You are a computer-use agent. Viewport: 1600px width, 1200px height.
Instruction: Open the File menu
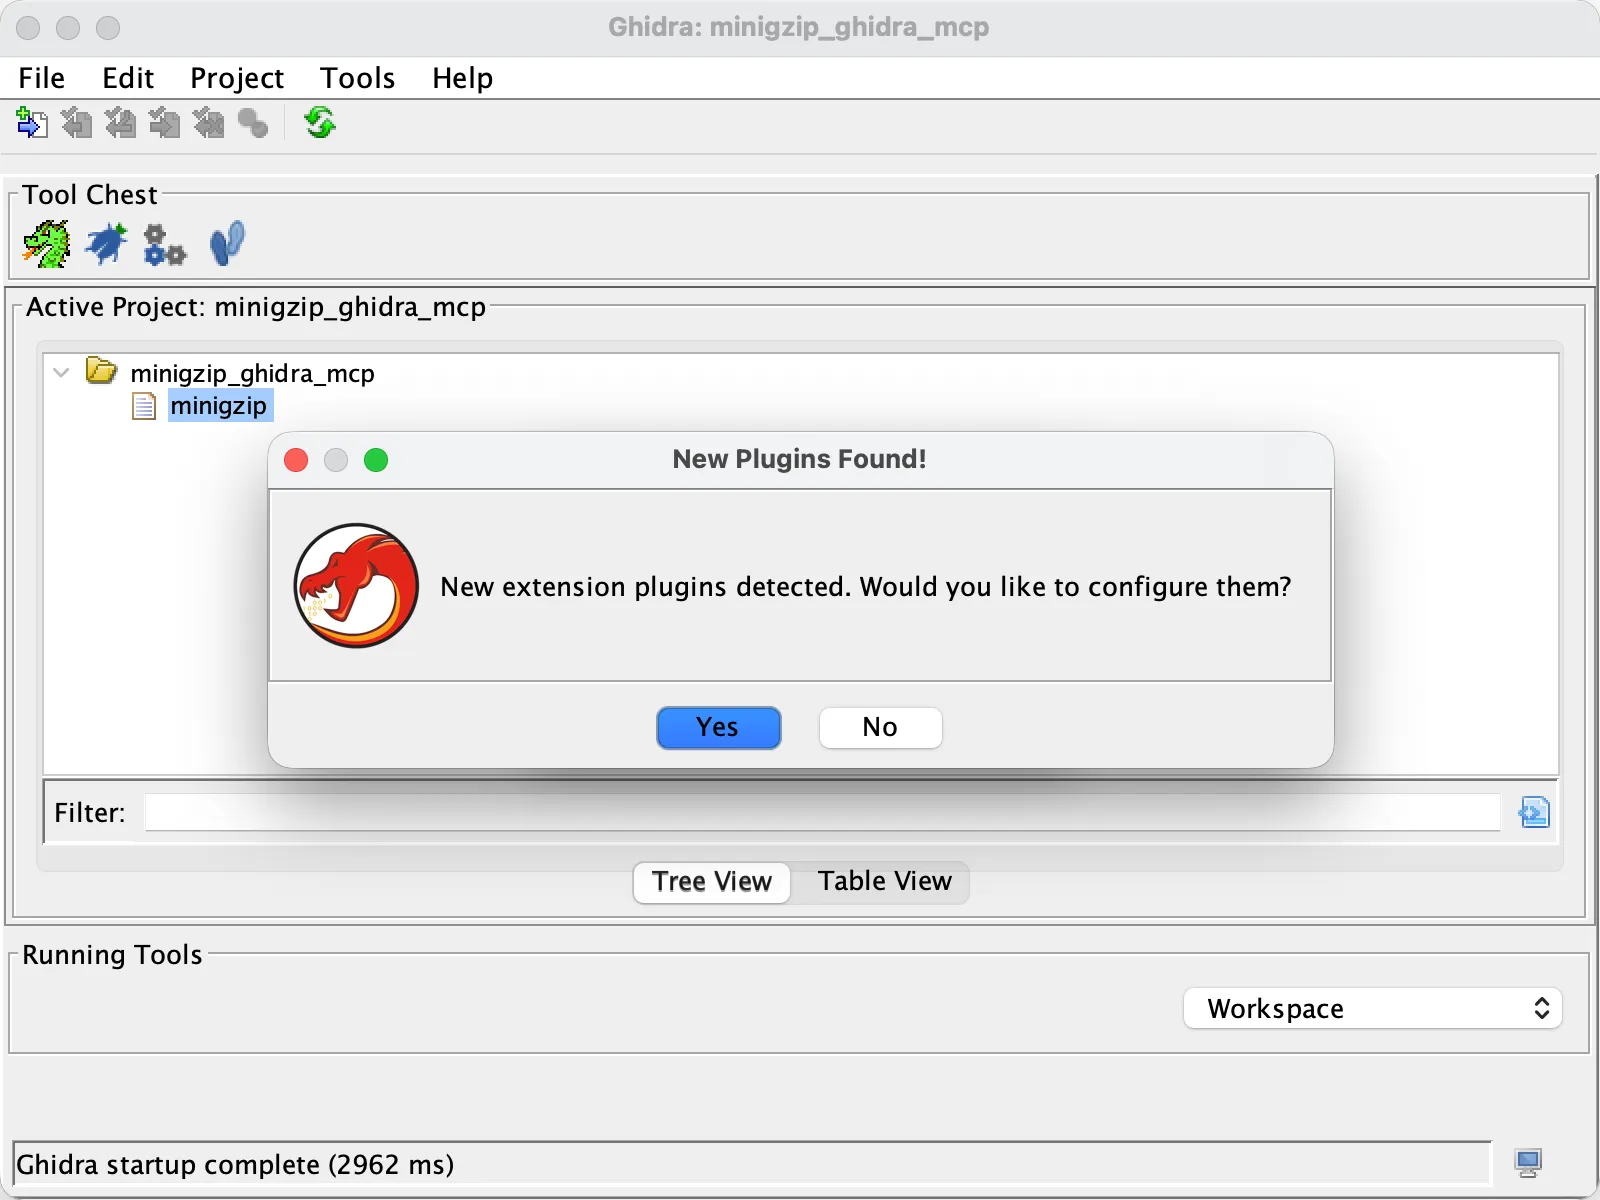coord(42,78)
